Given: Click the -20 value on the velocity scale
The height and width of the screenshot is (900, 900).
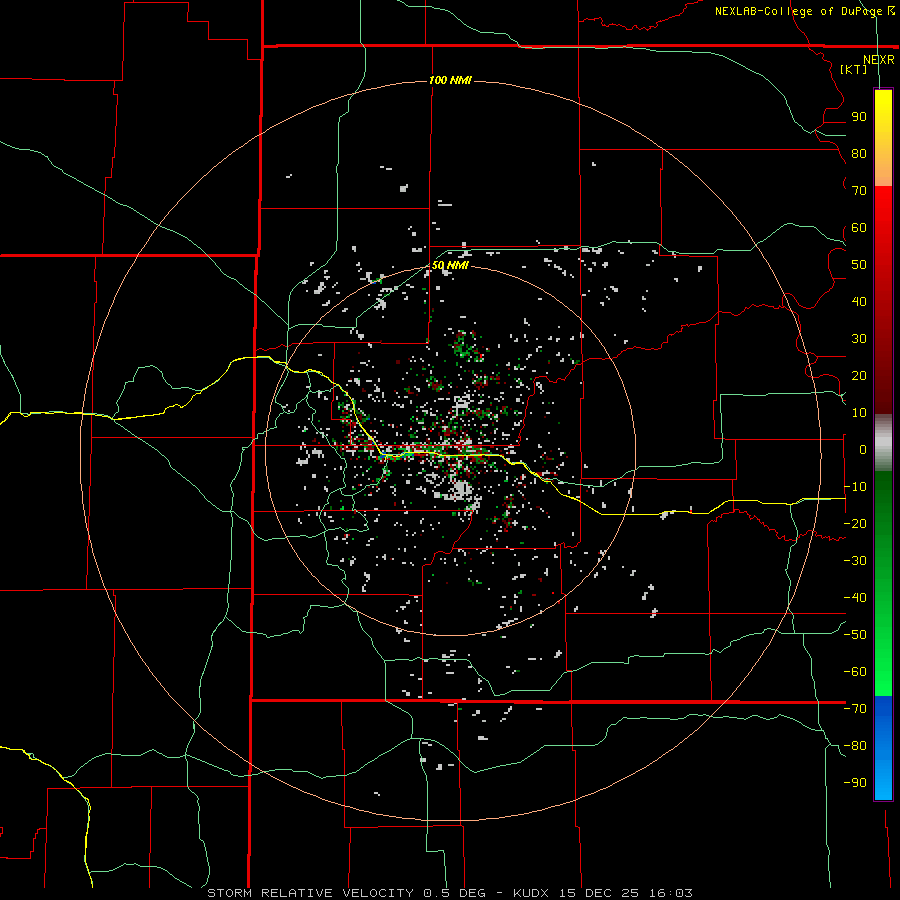Looking at the screenshot, I should 855,524.
